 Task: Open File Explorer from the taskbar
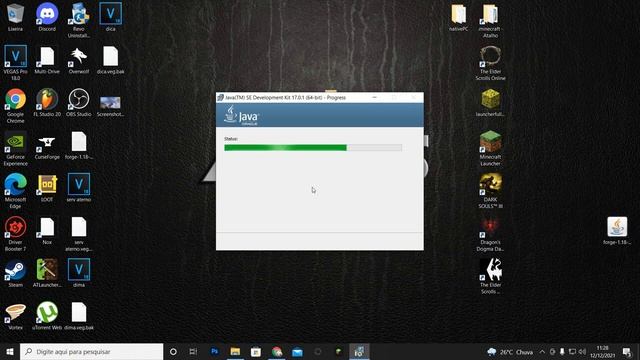tap(235, 351)
